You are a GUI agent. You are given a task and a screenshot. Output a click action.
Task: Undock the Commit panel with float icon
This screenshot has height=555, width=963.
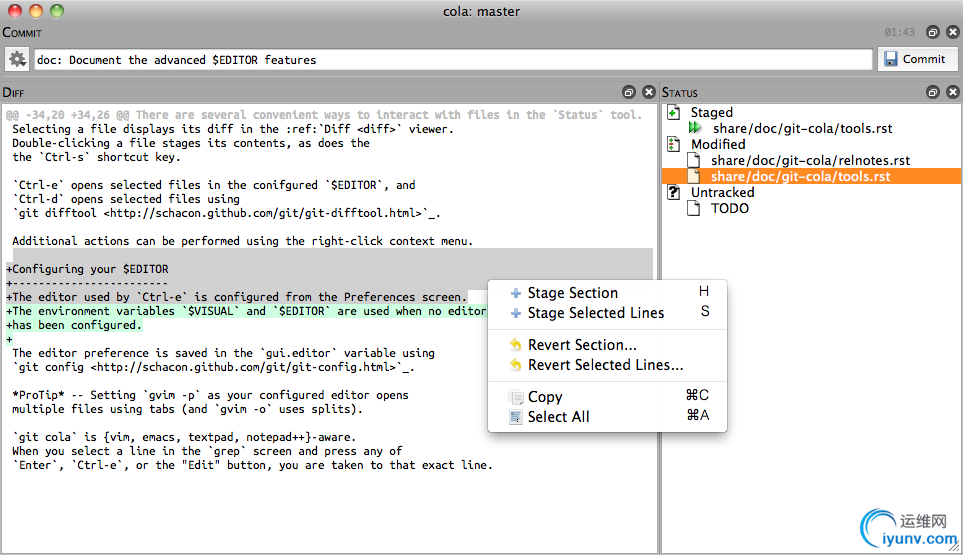click(x=932, y=32)
